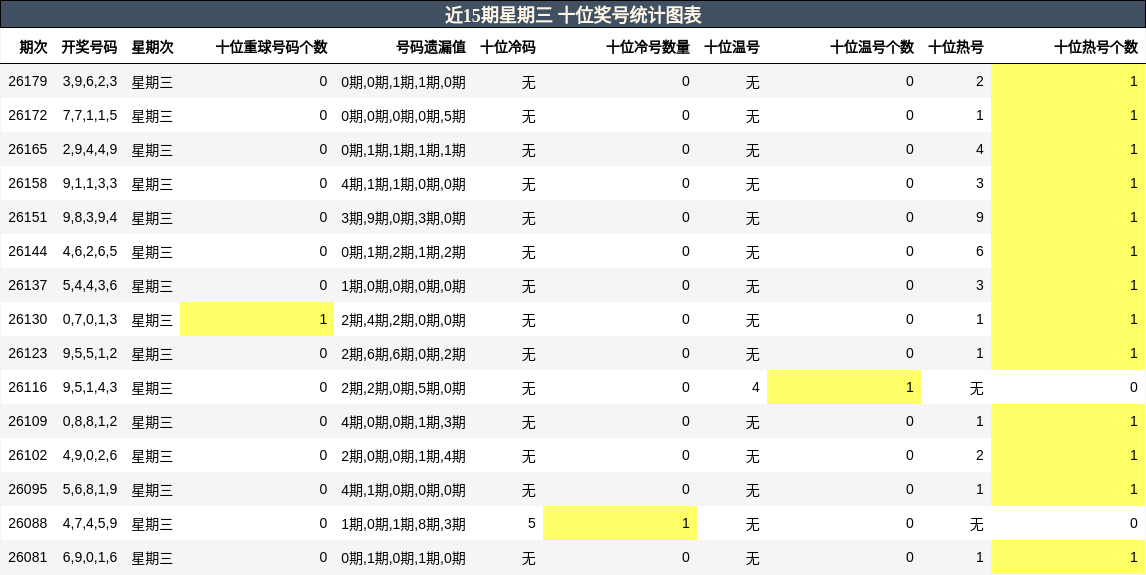This screenshot has width=1146, height=575.
Task: Select period number 26123
Action: point(28,353)
